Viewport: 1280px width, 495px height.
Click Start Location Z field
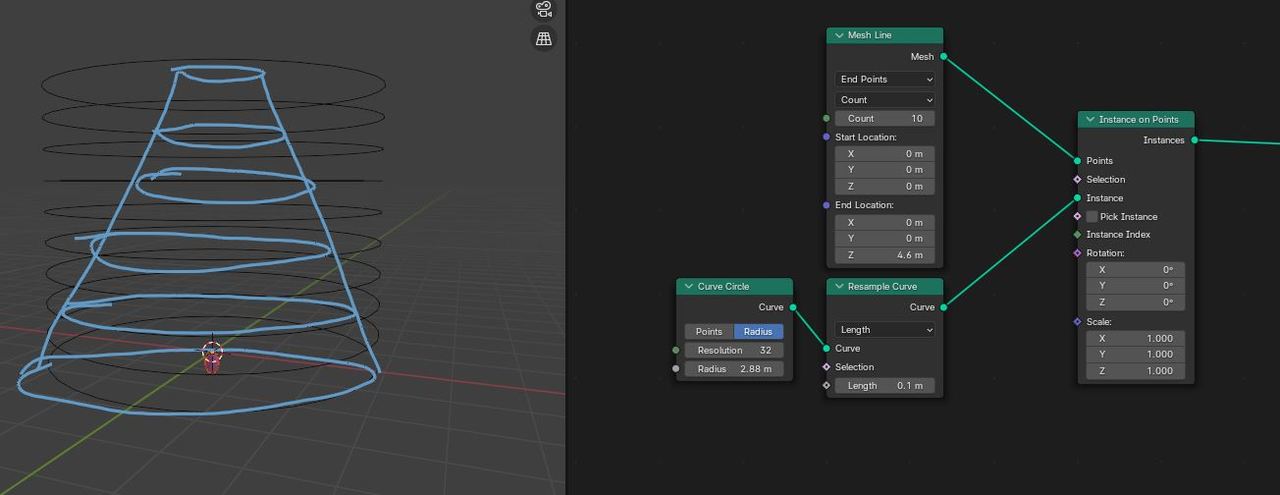(x=885, y=186)
